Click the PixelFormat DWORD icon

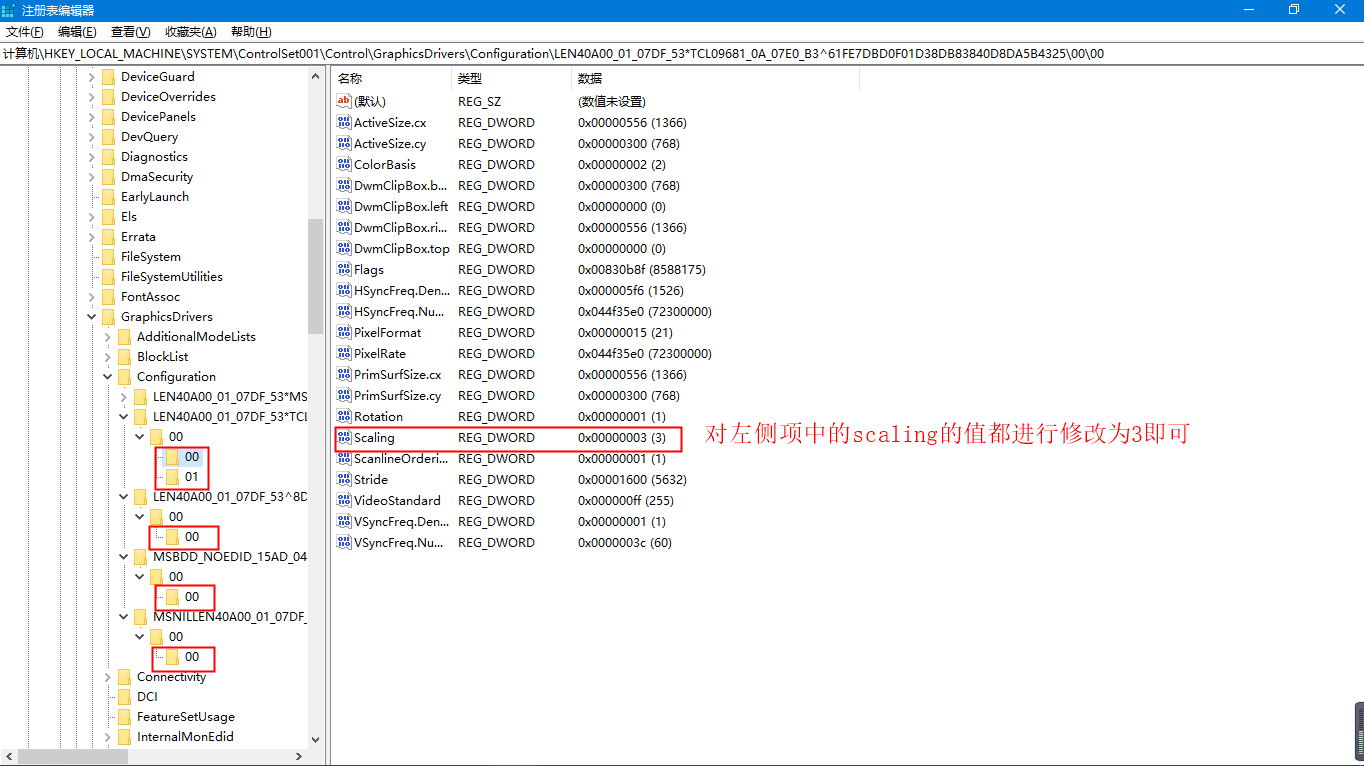[x=344, y=333]
